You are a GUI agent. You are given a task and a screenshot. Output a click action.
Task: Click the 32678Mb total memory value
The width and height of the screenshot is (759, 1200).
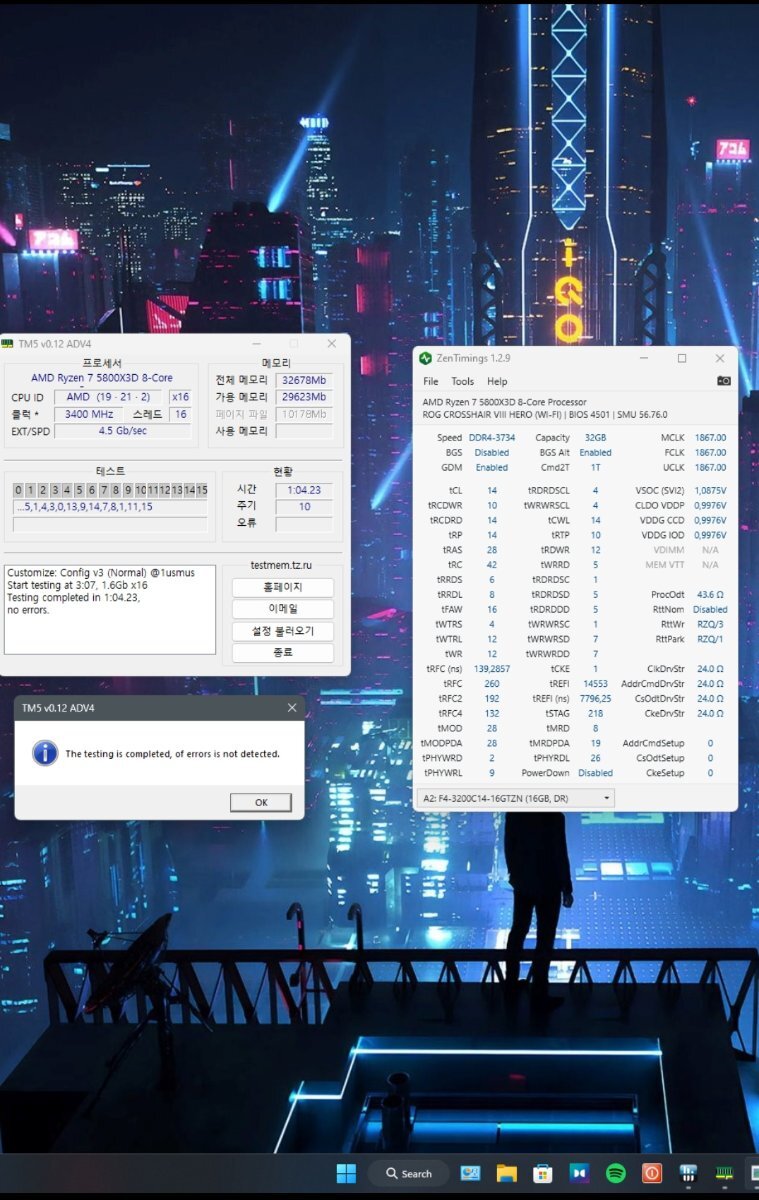pyautogui.click(x=304, y=380)
